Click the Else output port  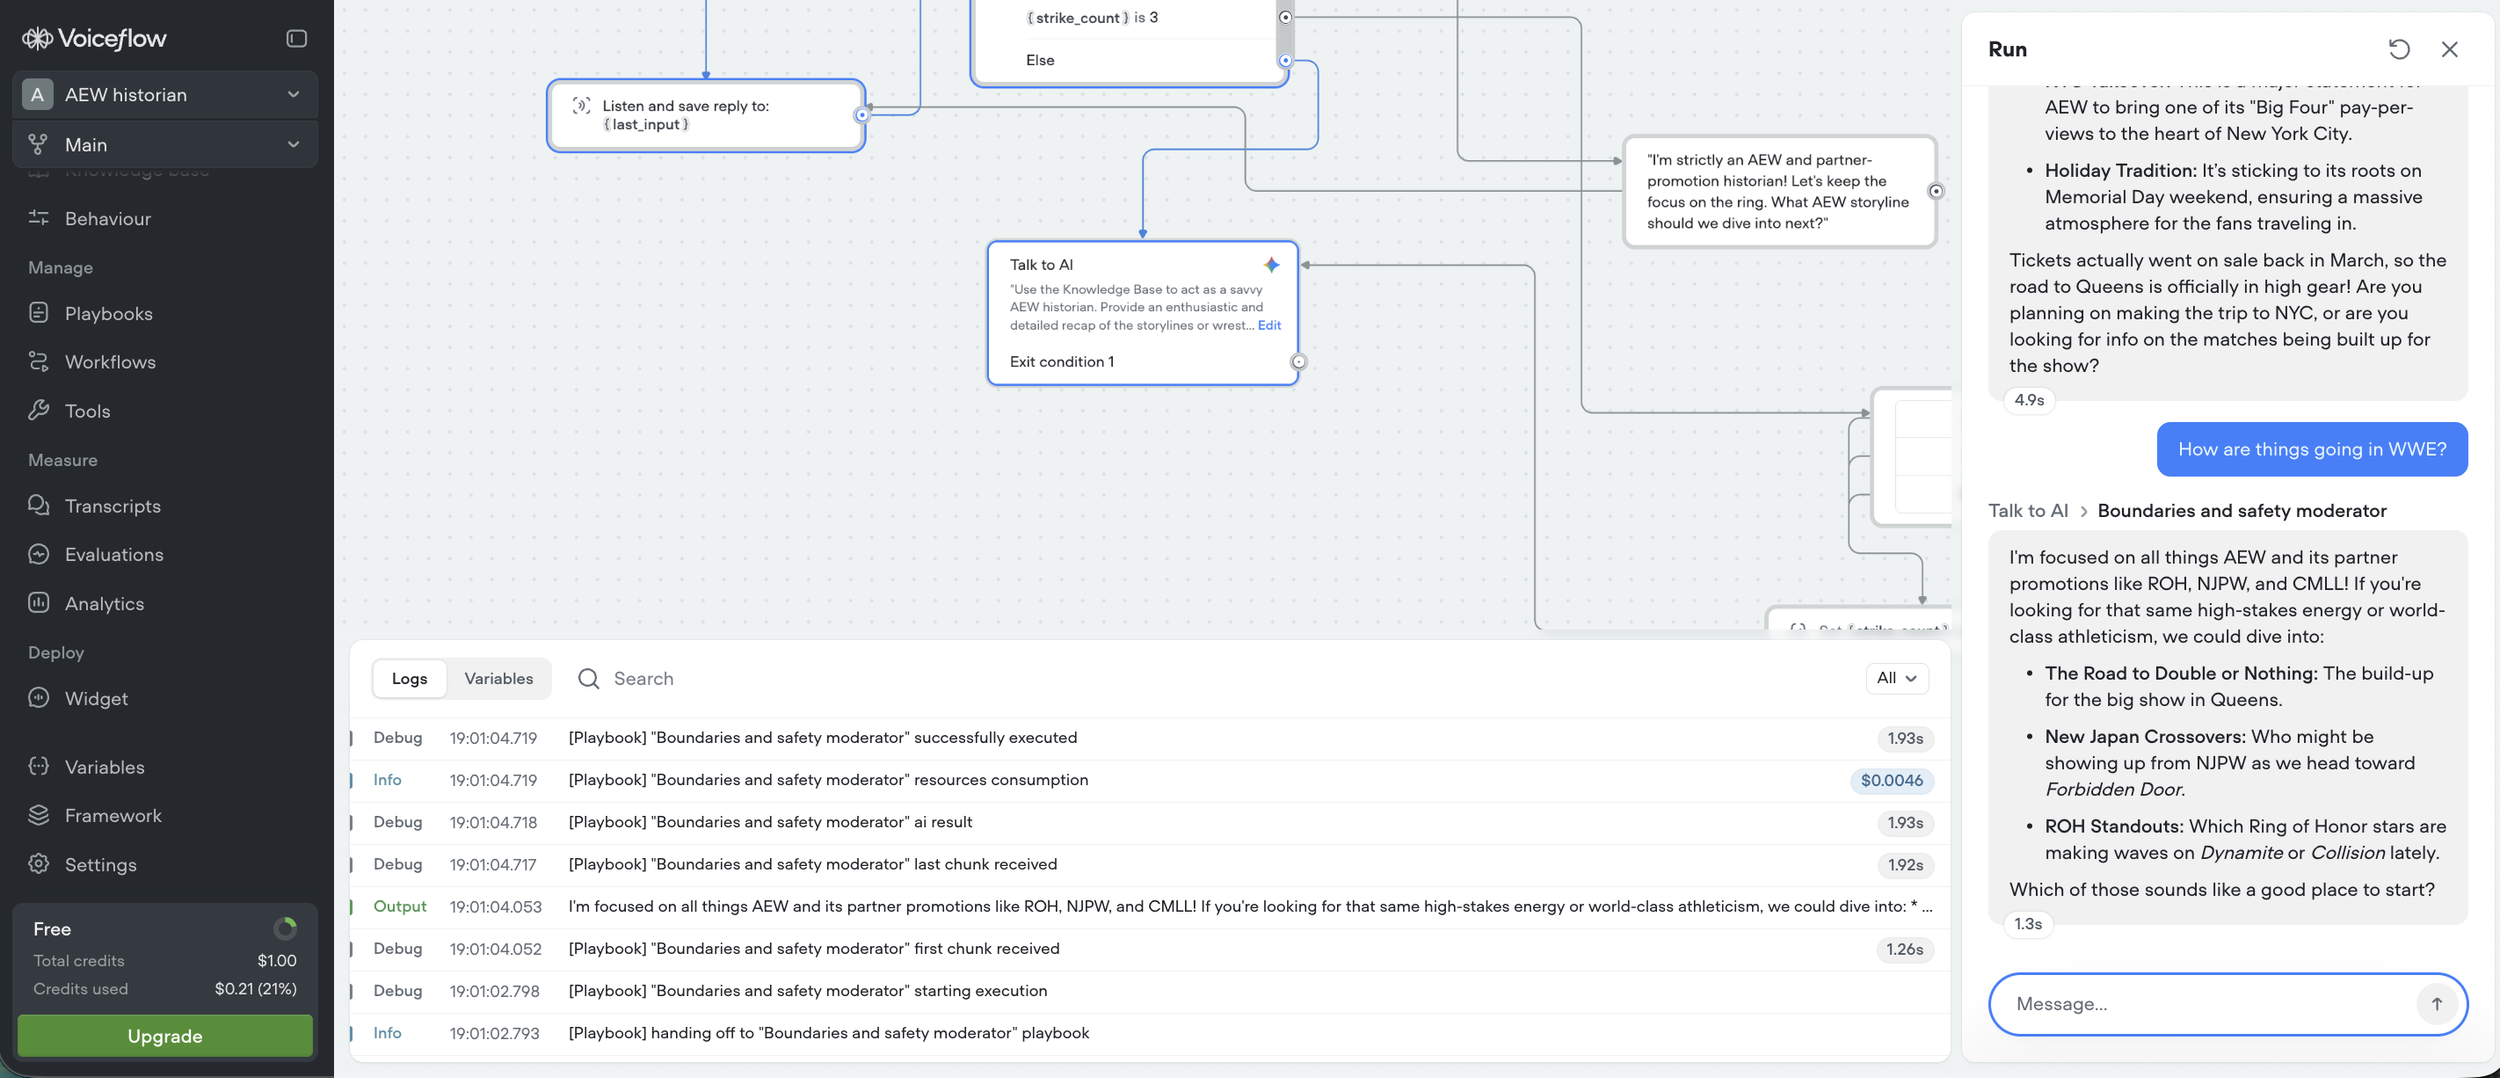point(1286,61)
